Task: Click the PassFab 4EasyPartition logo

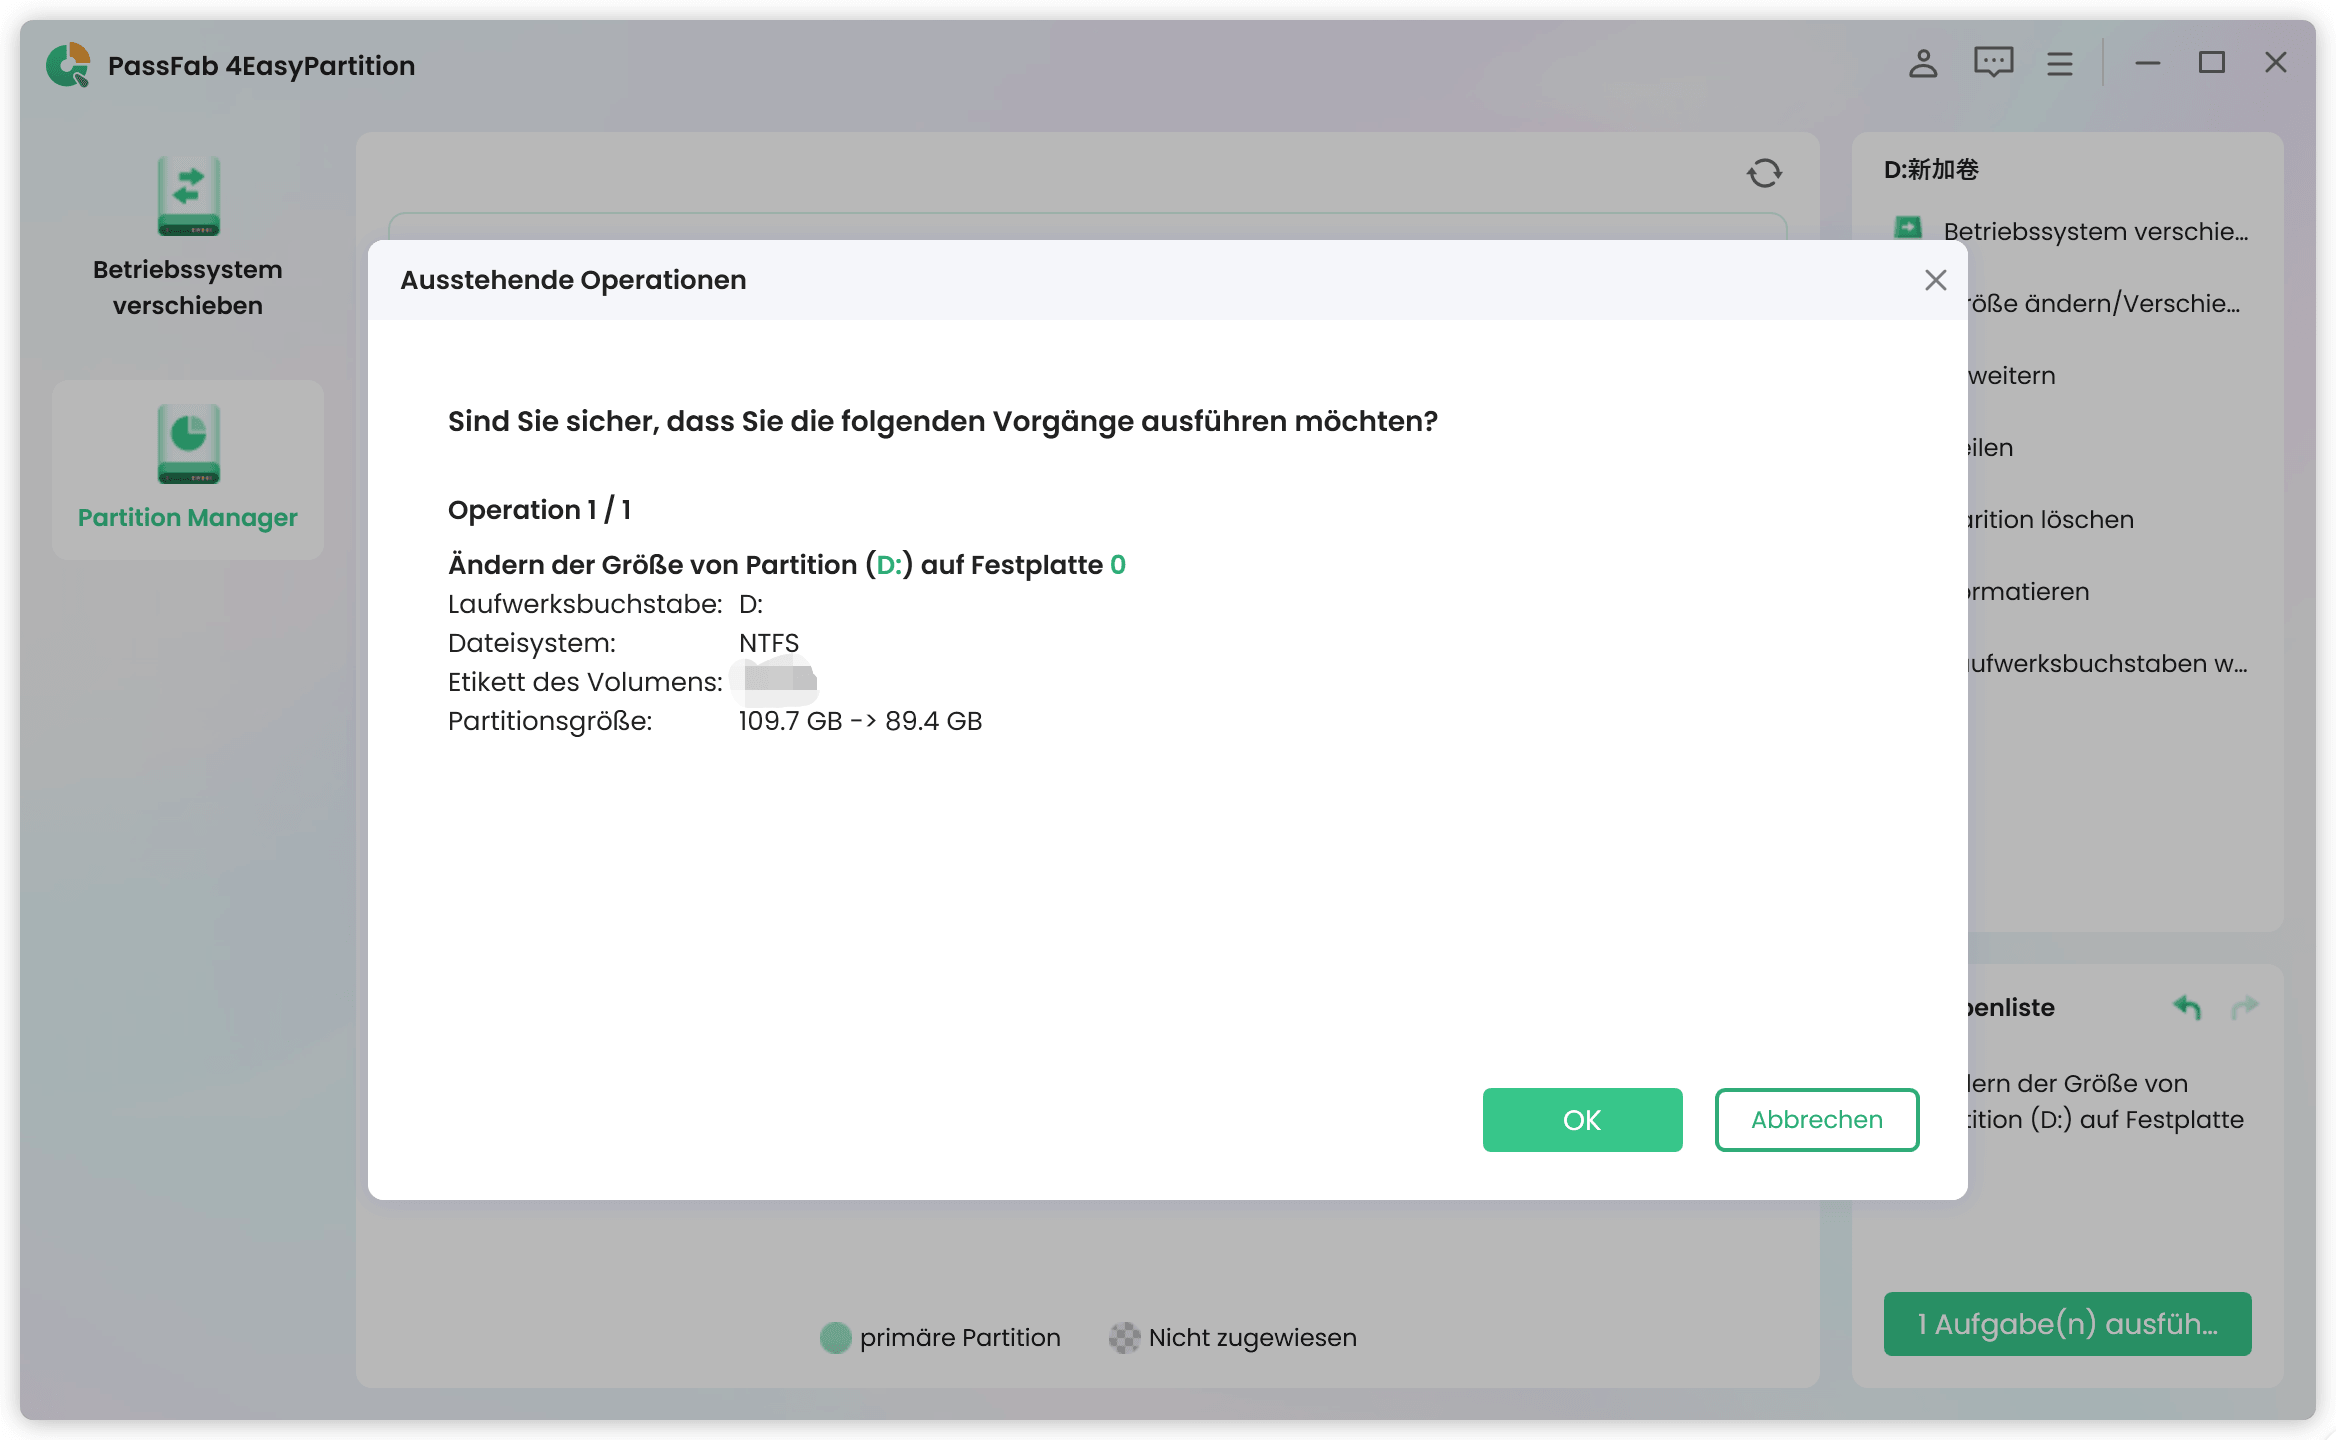Action: [66, 64]
